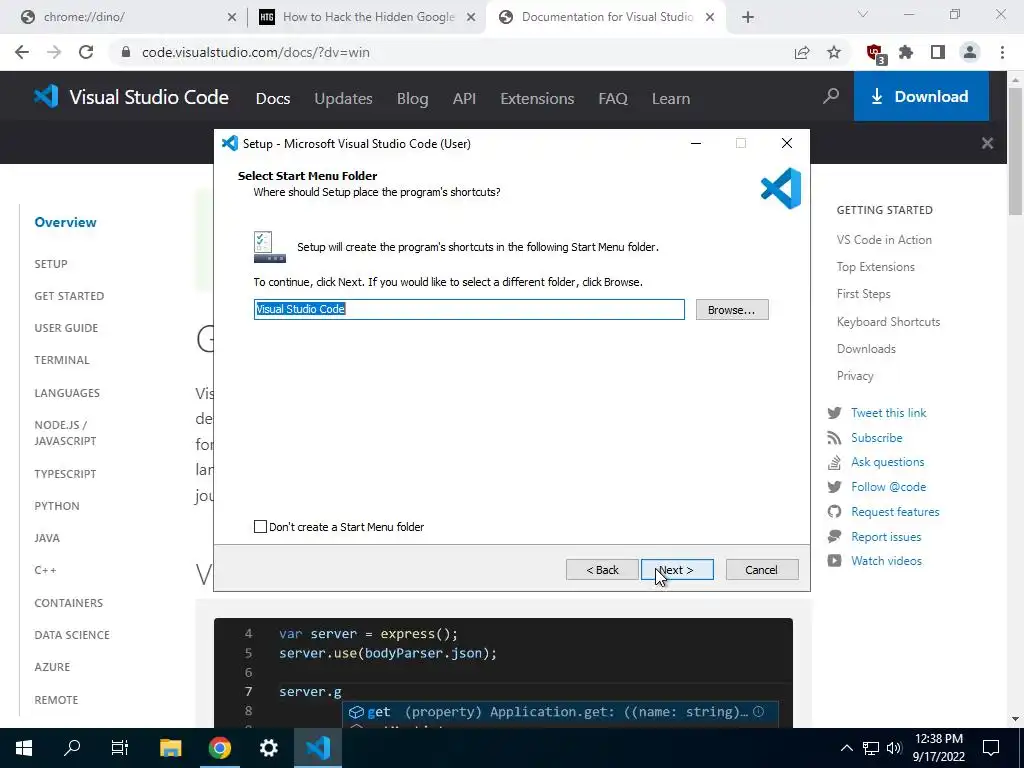The height and width of the screenshot is (768, 1024).
Task: Open Chrome tab search chevron
Action: (x=863, y=14)
